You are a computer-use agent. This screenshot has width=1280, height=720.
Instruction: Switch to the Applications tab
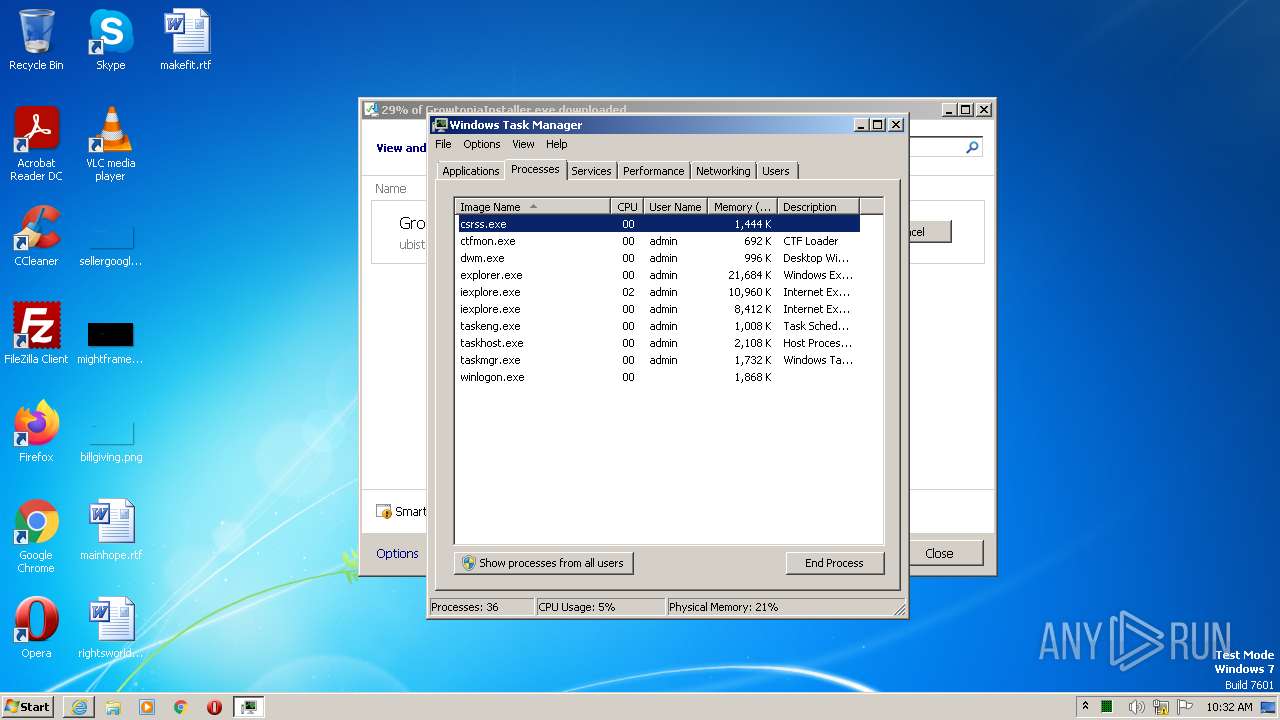coord(471,171)
